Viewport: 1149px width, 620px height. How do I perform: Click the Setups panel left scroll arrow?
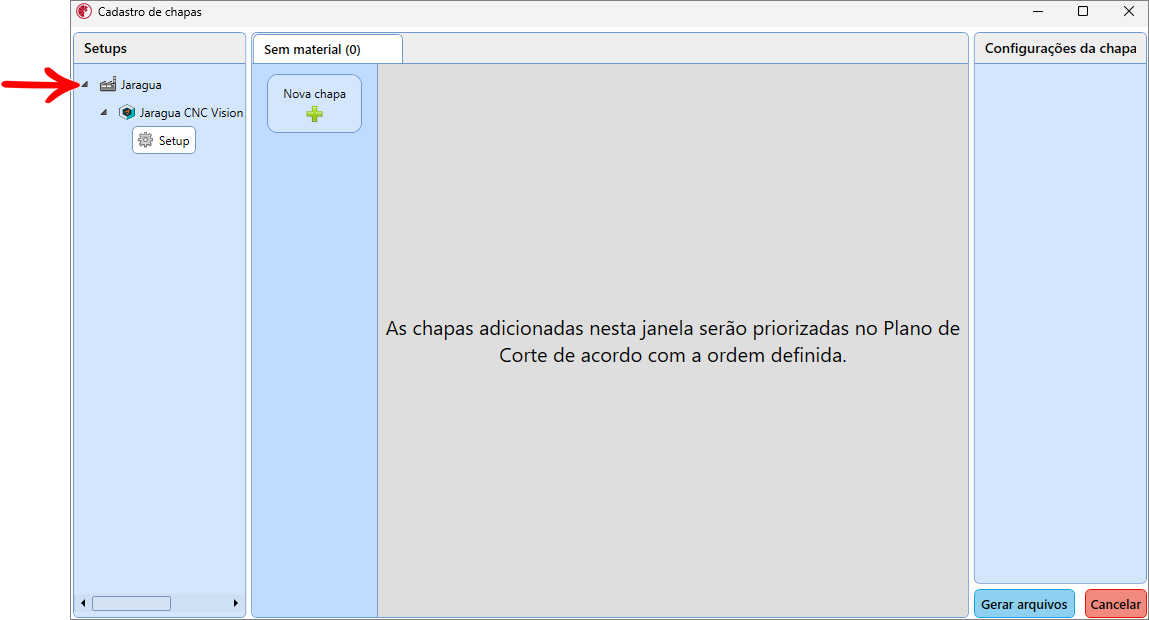pyautogui.click(x=83, y=603)
